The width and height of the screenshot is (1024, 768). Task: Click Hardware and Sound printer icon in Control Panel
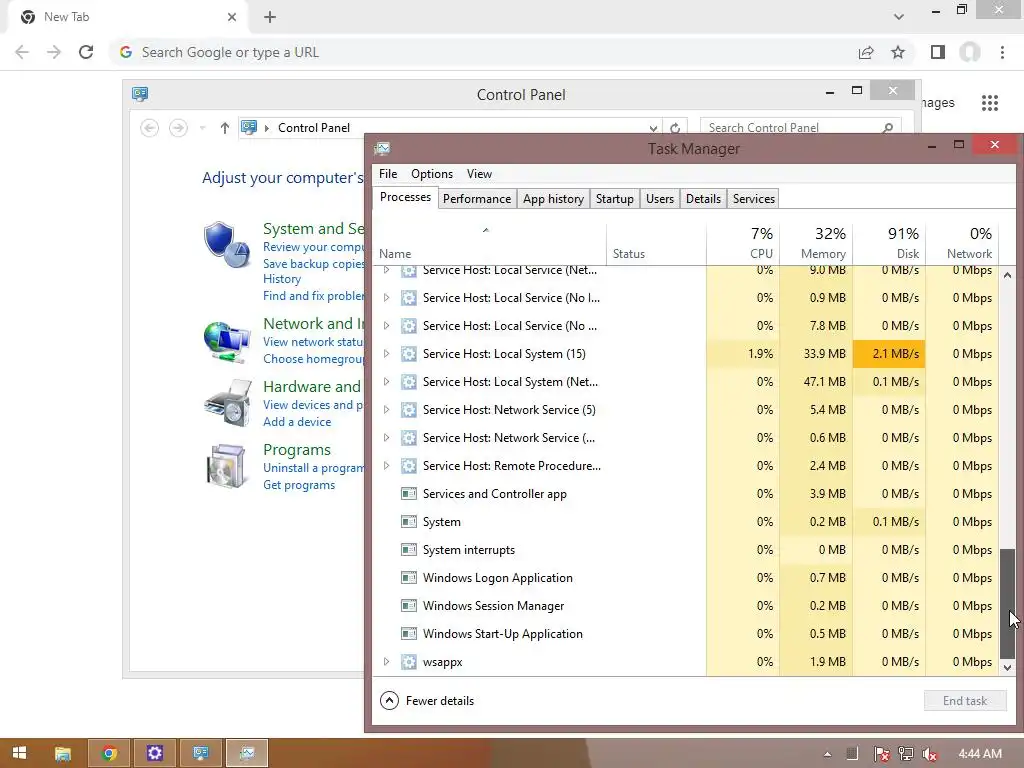(228, 404)
